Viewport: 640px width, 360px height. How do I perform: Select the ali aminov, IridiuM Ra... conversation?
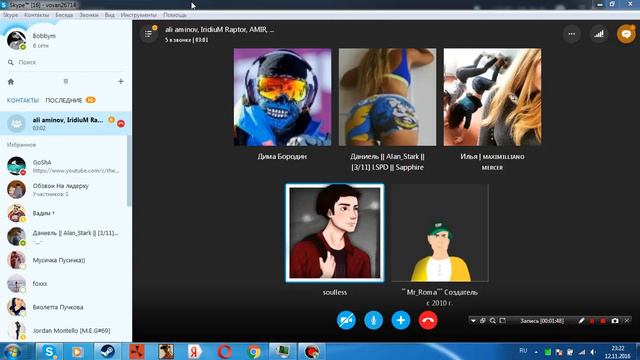tap(65, 123)
